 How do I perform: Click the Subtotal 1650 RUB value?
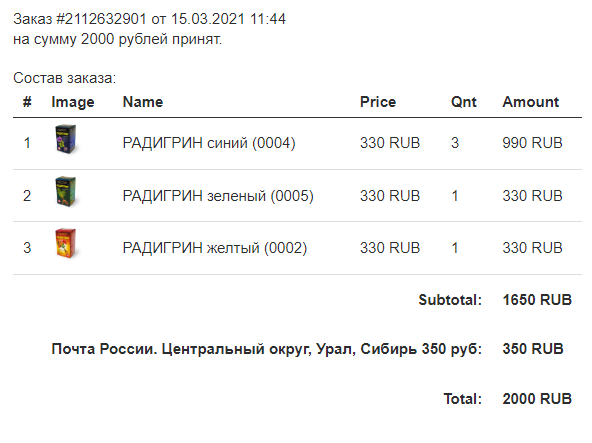click(x=537, y=300)
